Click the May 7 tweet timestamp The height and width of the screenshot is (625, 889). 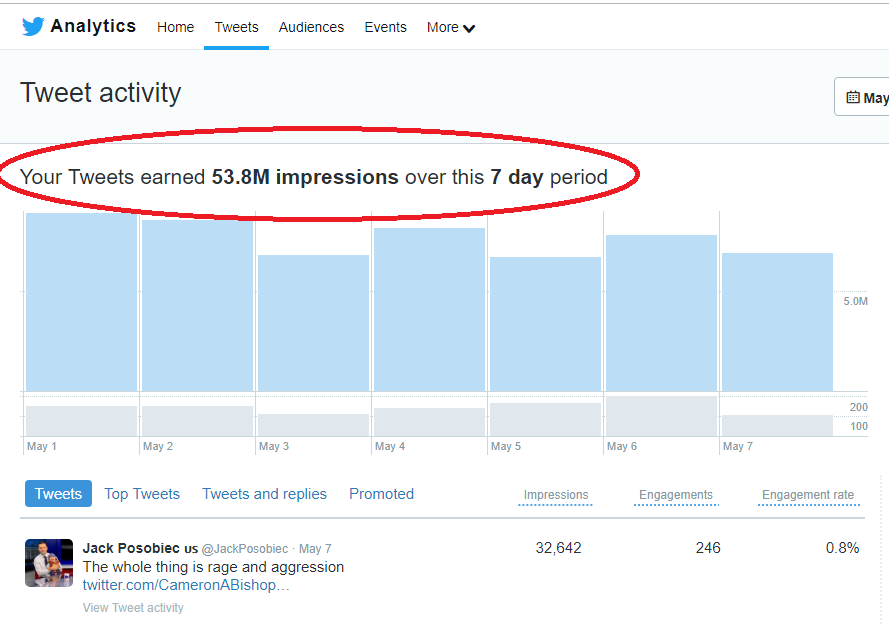coord(315,549)
